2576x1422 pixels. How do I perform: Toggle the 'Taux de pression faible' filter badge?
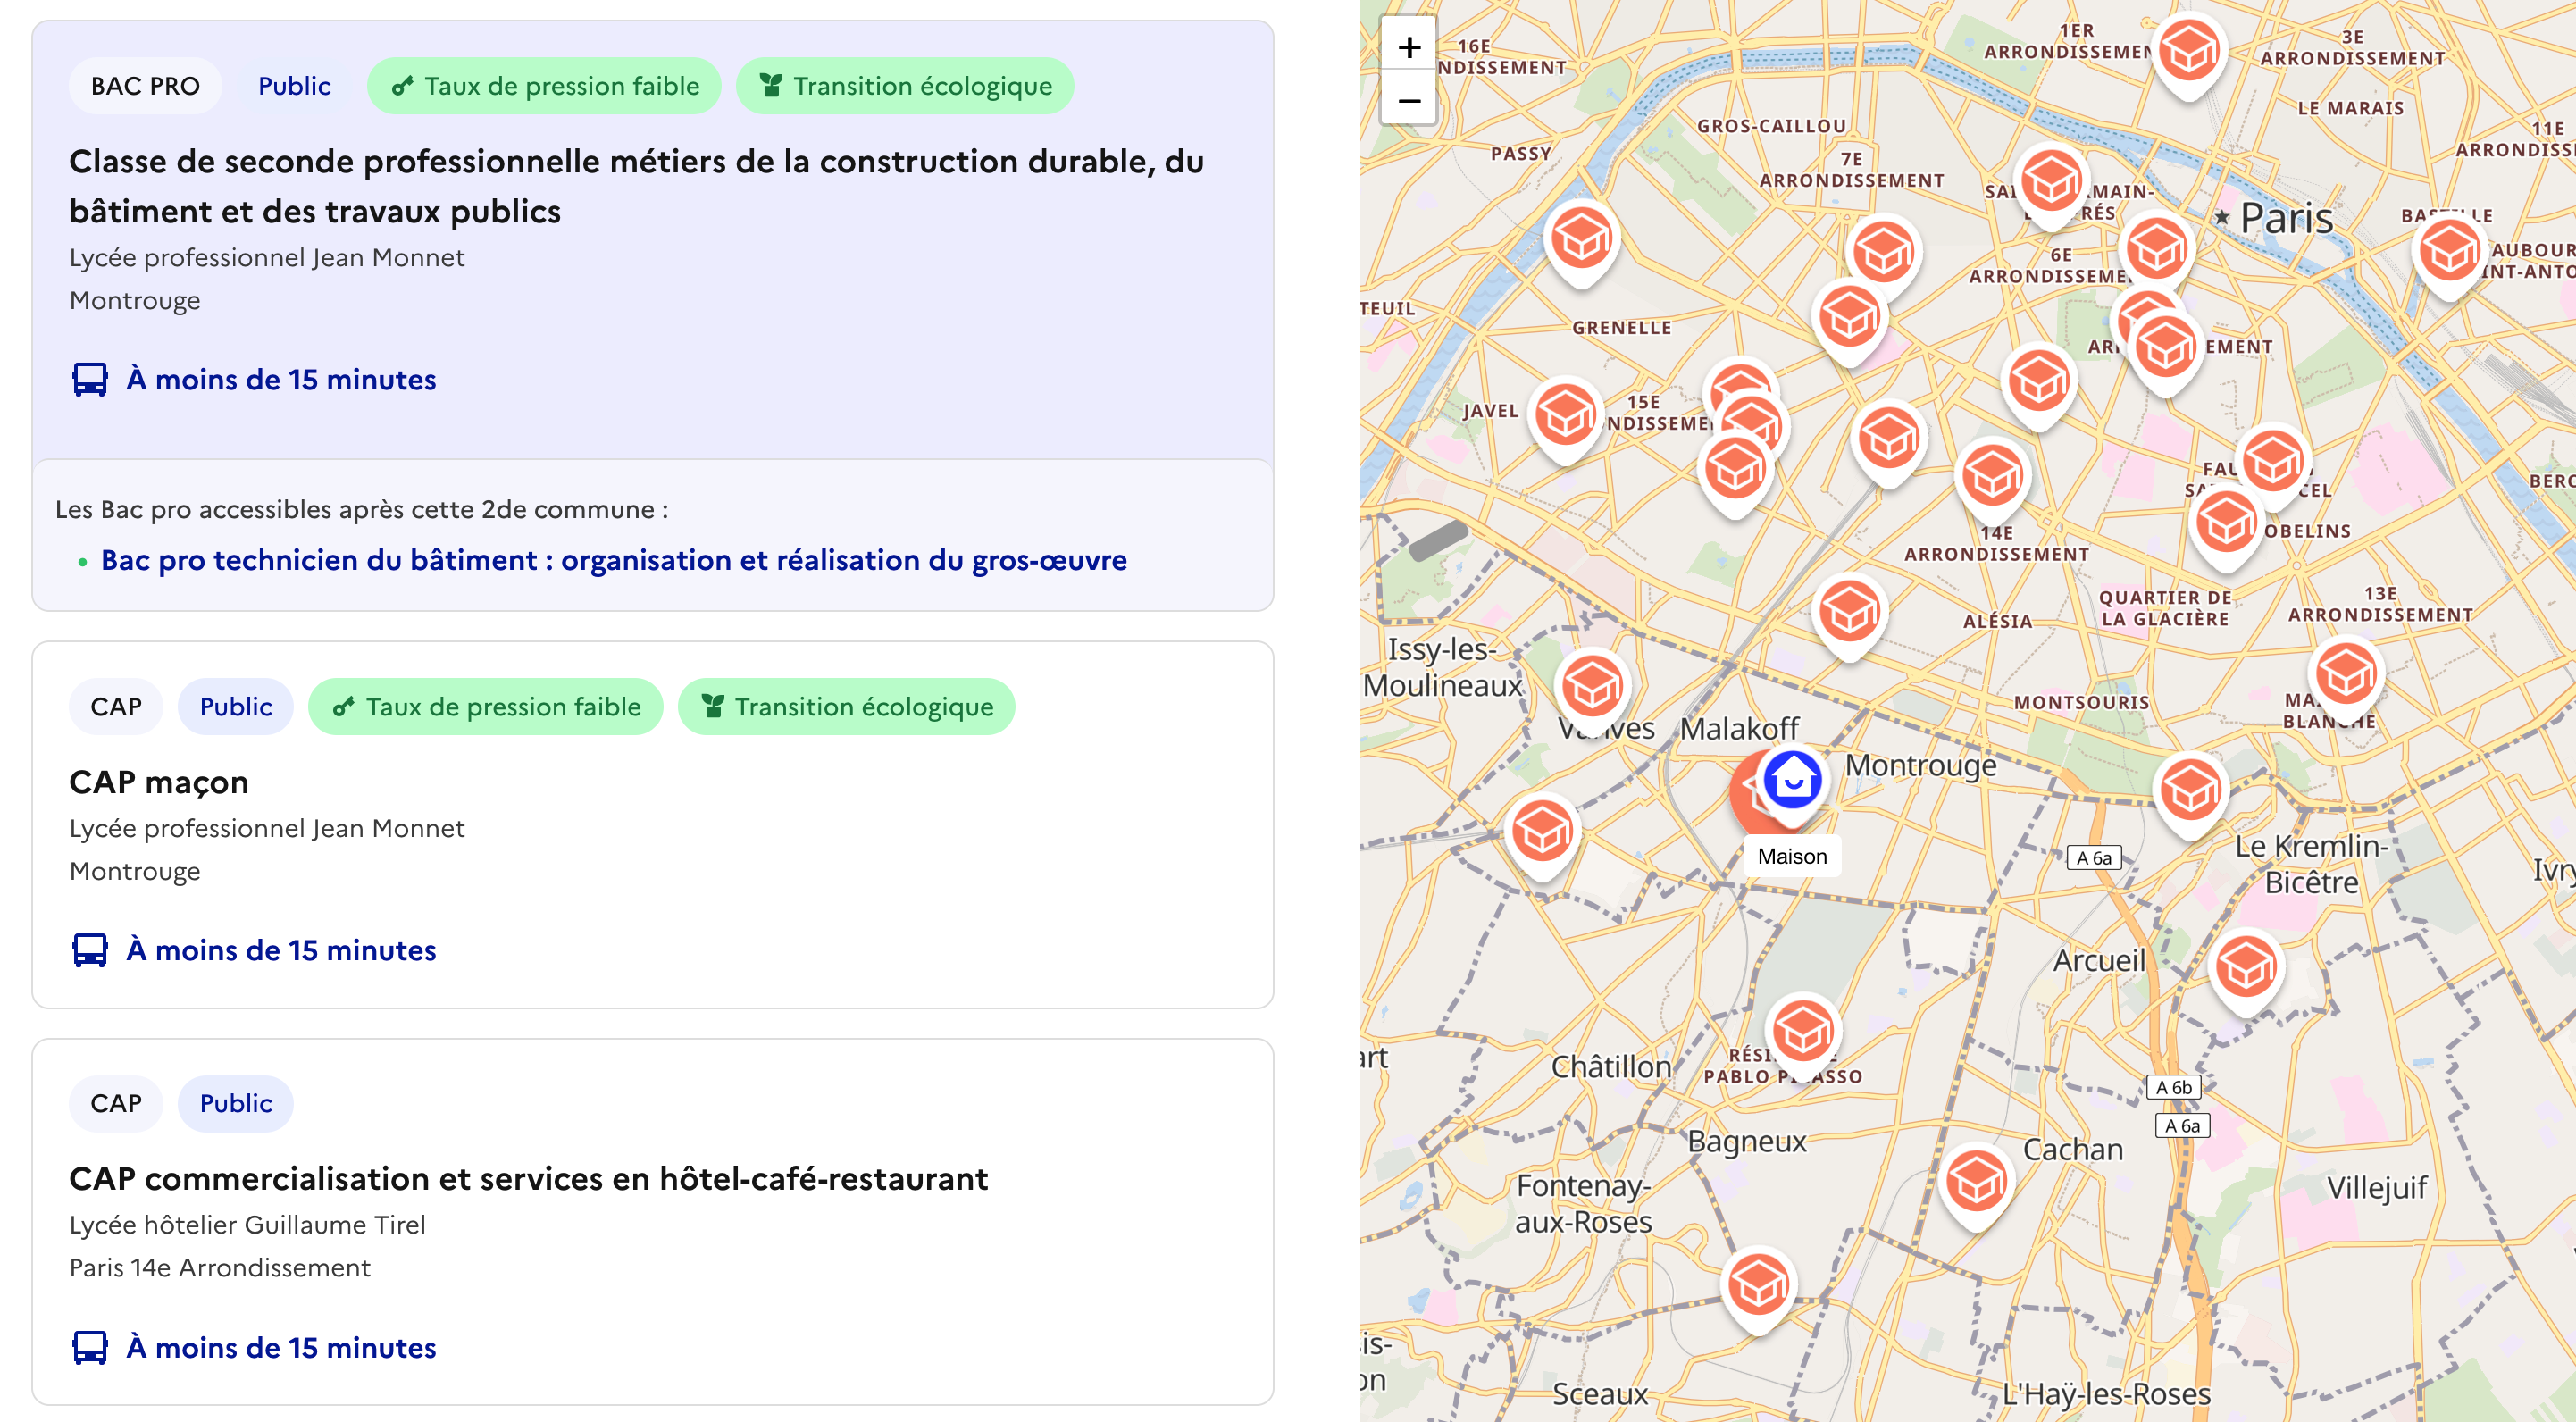pyautogui.click(x=544, y=86)
